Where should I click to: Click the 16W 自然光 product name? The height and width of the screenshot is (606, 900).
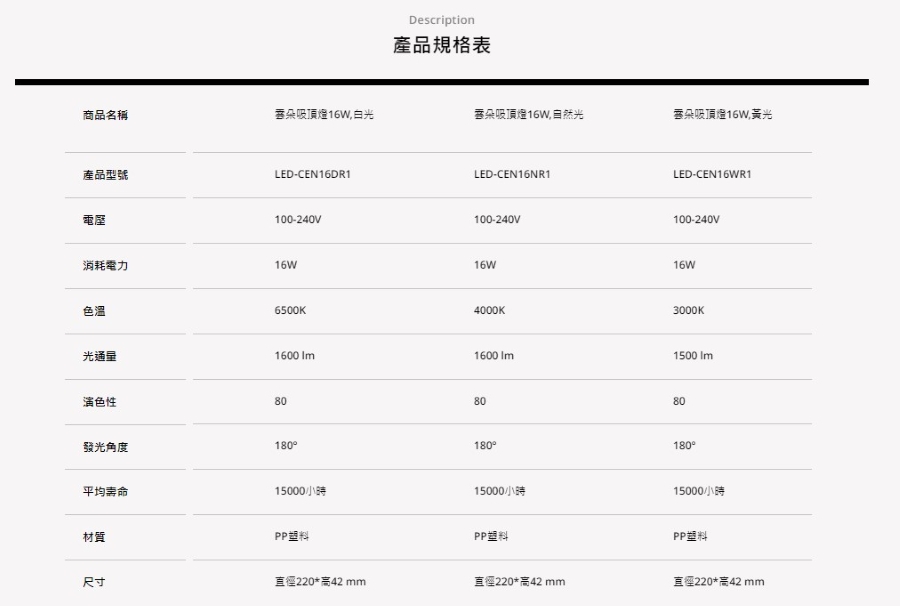[529, 116]
